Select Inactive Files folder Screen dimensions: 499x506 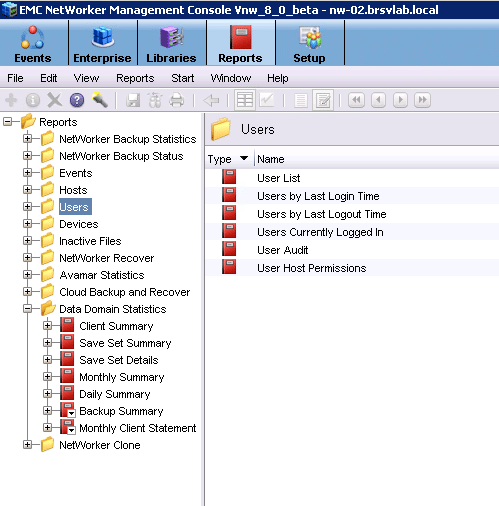coord(90,241)
